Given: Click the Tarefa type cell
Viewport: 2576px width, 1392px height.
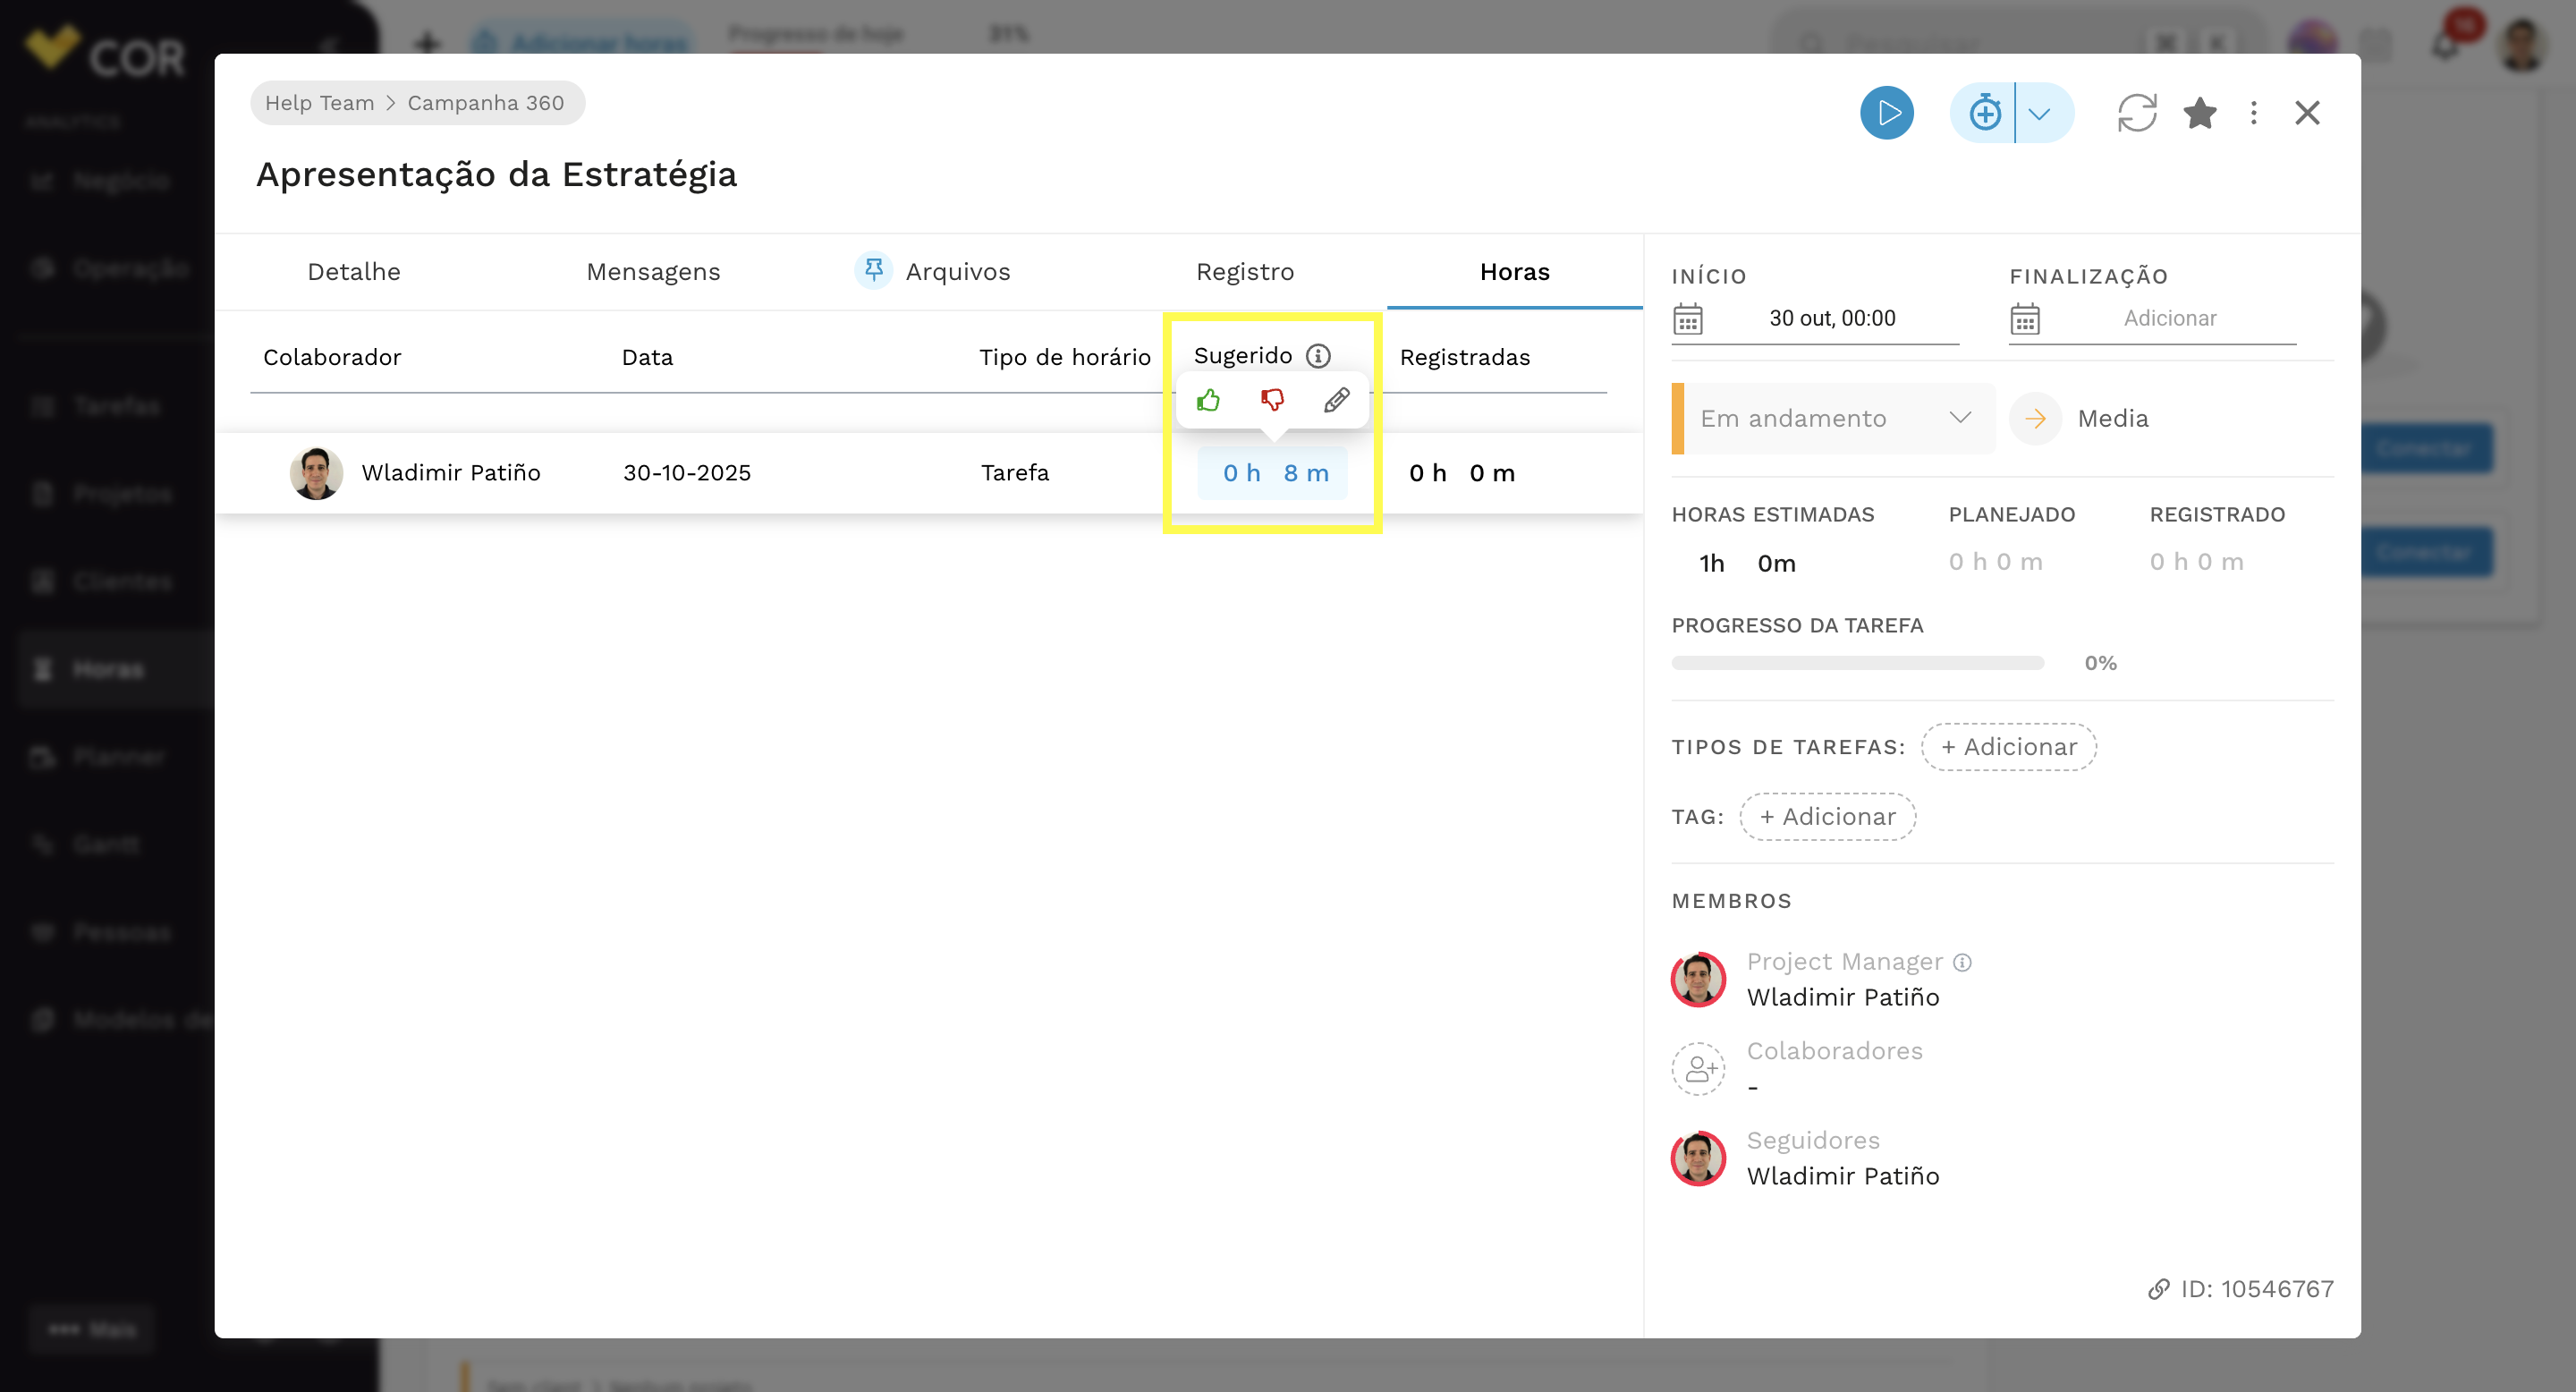Looking at the screenshot, I should click(x=1015, y=473).
